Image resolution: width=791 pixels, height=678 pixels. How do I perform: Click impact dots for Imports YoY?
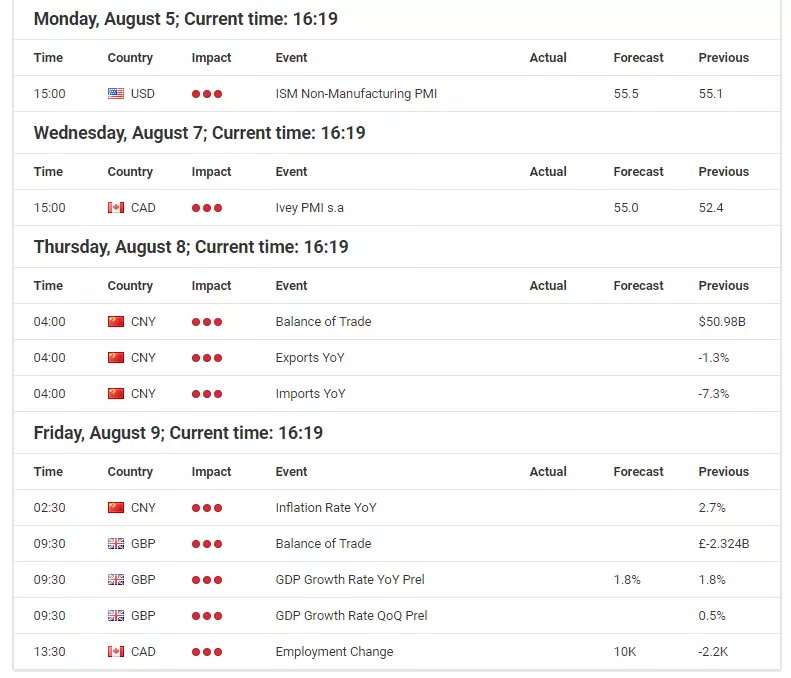(207, 393)
